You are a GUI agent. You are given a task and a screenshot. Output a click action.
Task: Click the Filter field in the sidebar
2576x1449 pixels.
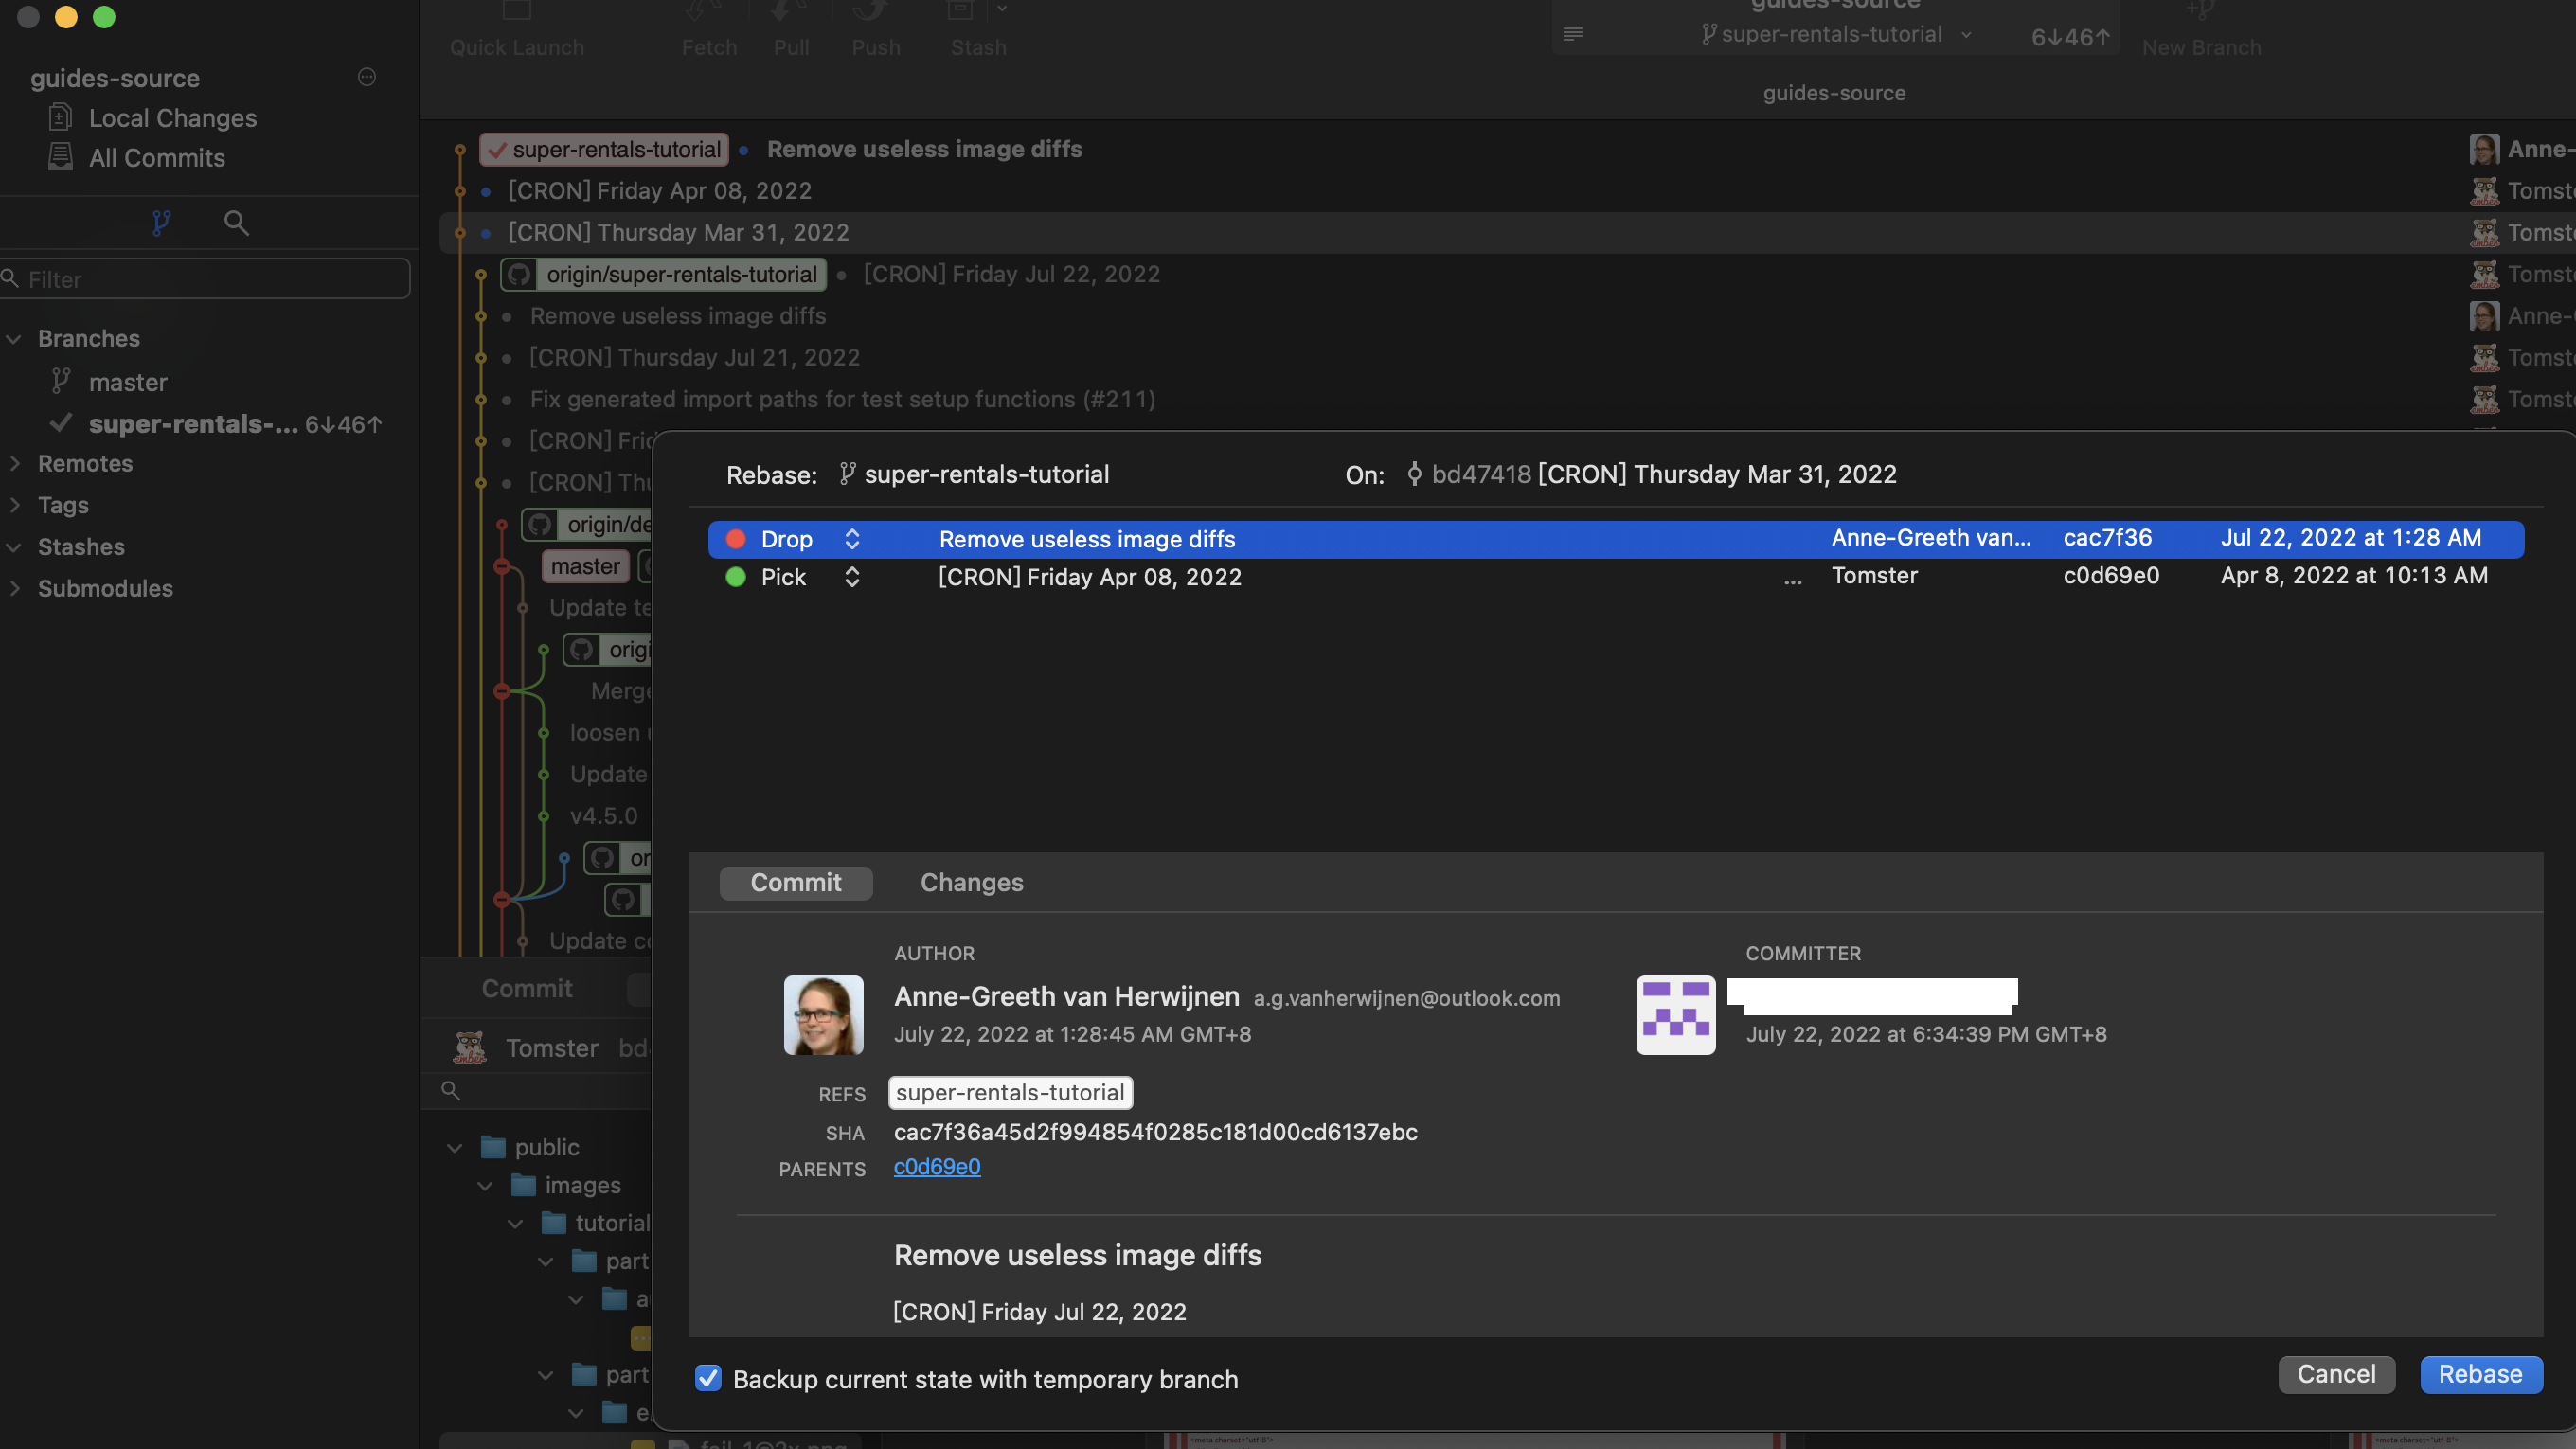tap(205, 279)
